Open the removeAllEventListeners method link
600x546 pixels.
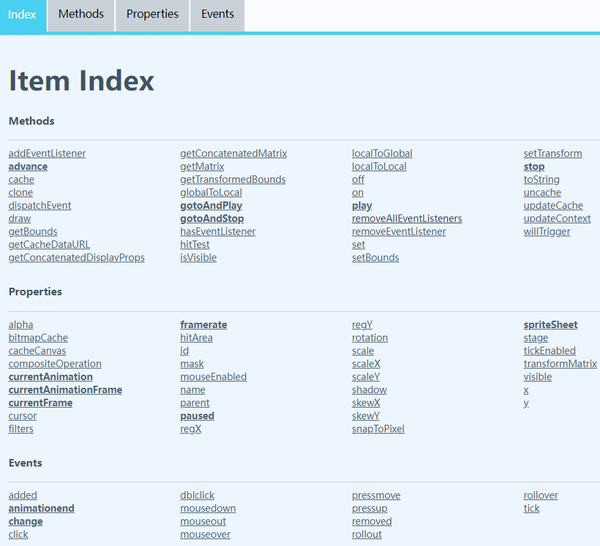(x=407, y=219)
